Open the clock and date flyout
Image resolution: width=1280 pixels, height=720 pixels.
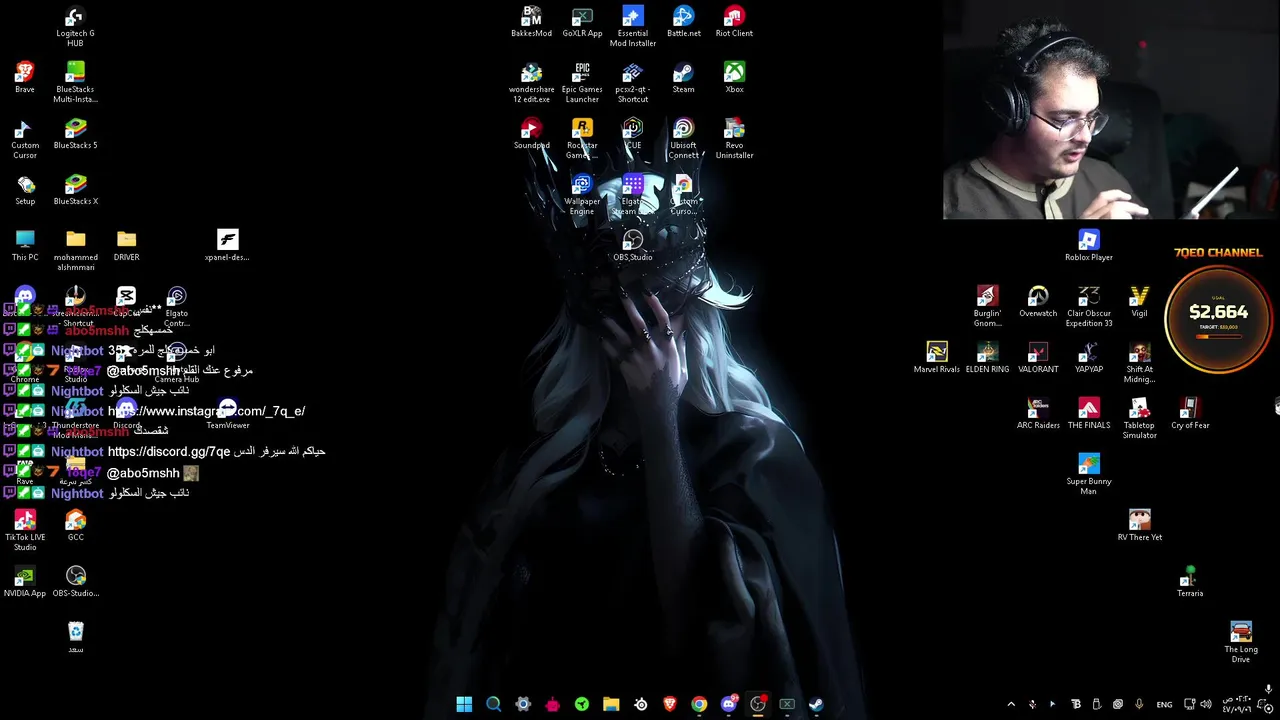coord(1236,704)
